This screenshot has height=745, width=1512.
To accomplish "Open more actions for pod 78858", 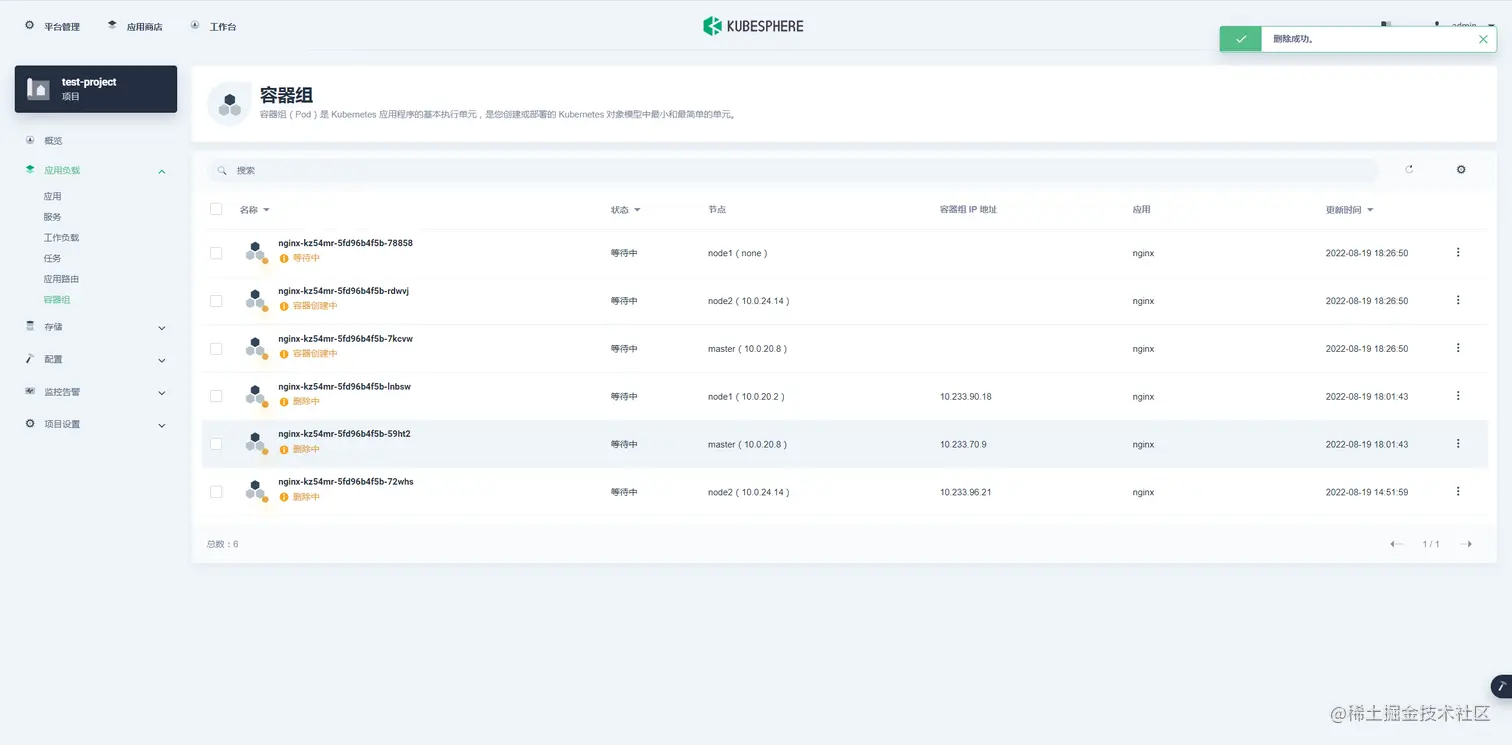I will click(x=1458, y=253).
